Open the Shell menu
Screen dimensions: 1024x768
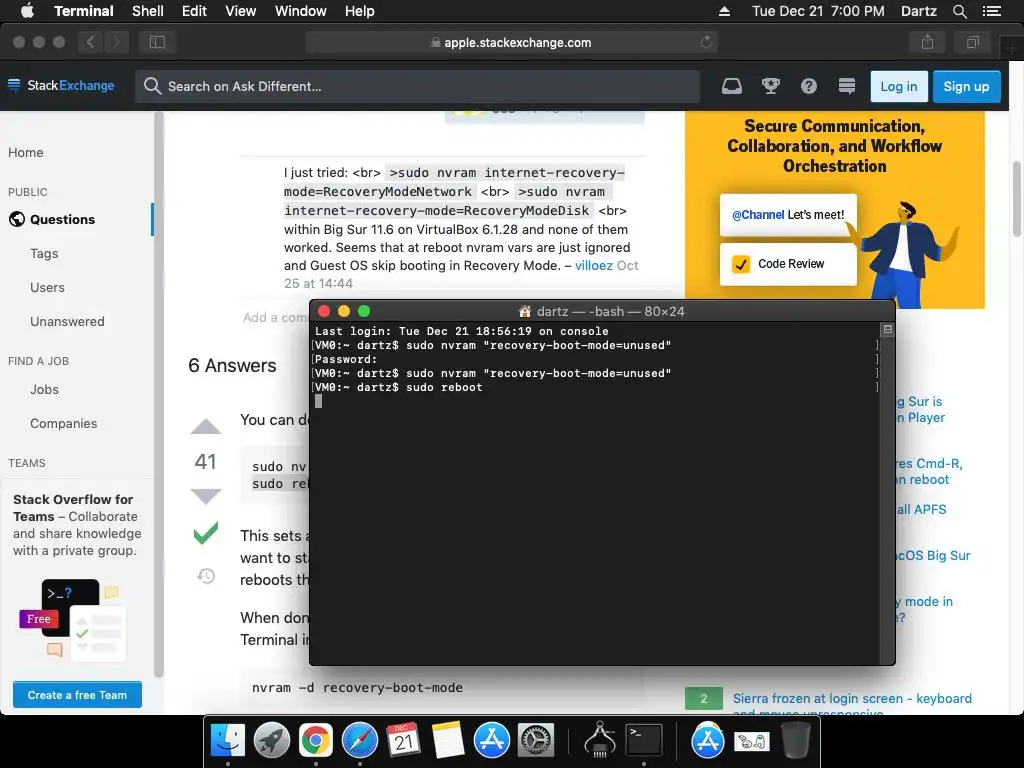coord(148,11)
